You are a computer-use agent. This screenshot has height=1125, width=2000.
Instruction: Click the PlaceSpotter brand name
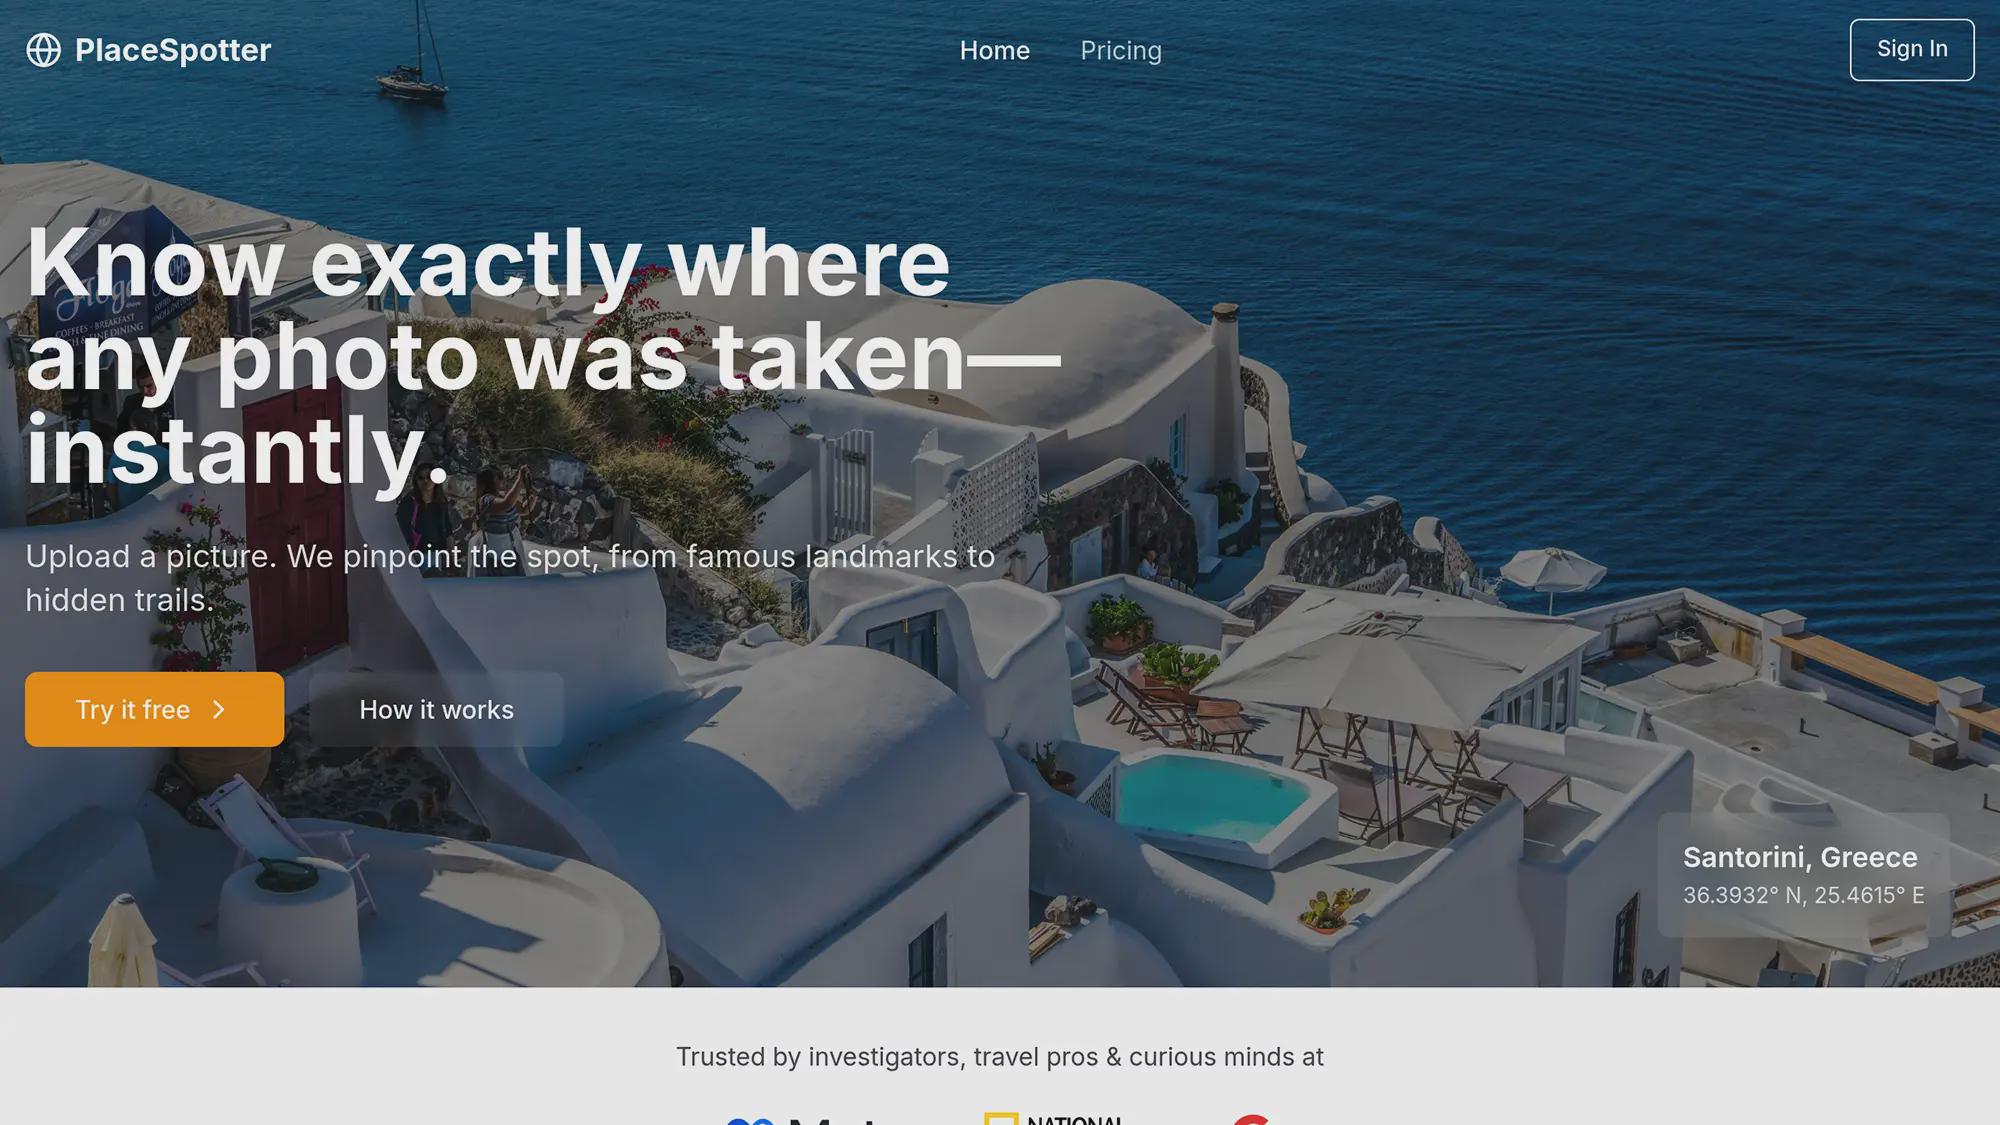[x=173, y=50]
